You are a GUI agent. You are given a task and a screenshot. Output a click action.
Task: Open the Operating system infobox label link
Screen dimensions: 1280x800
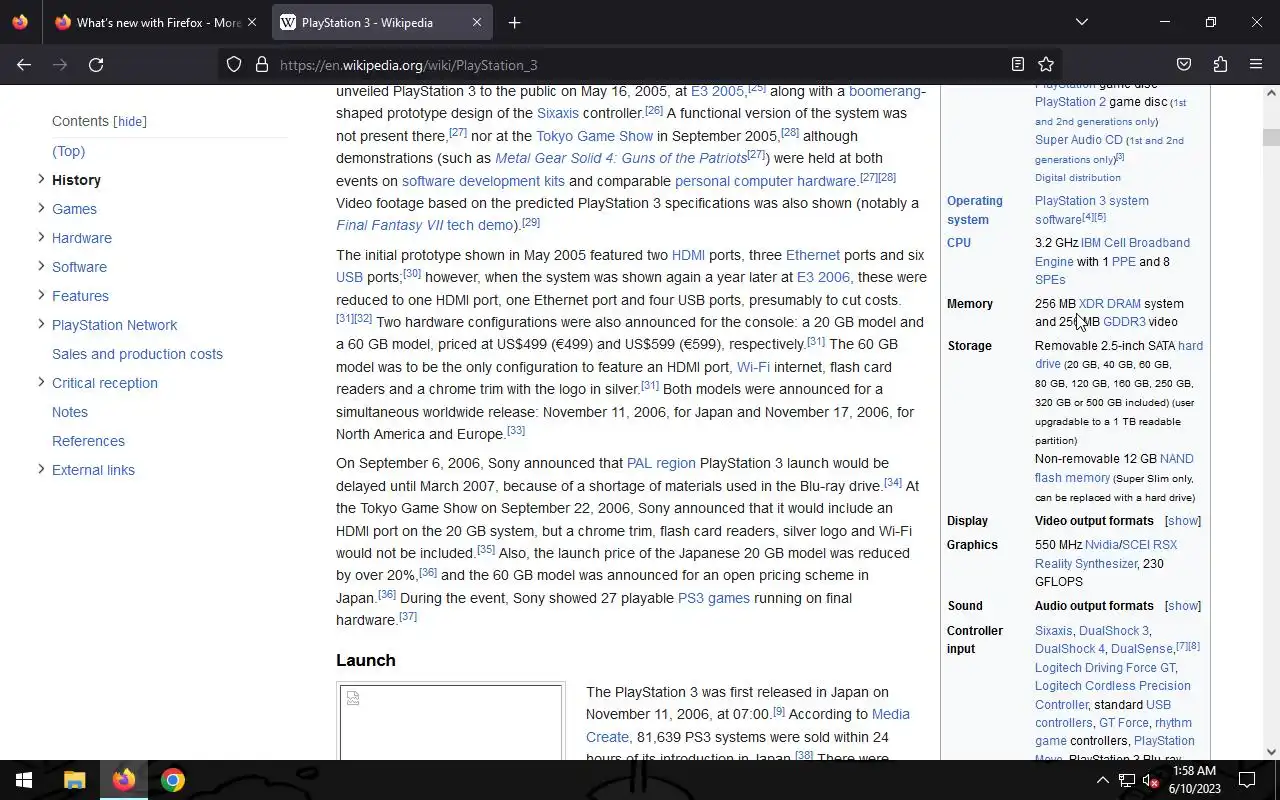[x=975, y=210]
